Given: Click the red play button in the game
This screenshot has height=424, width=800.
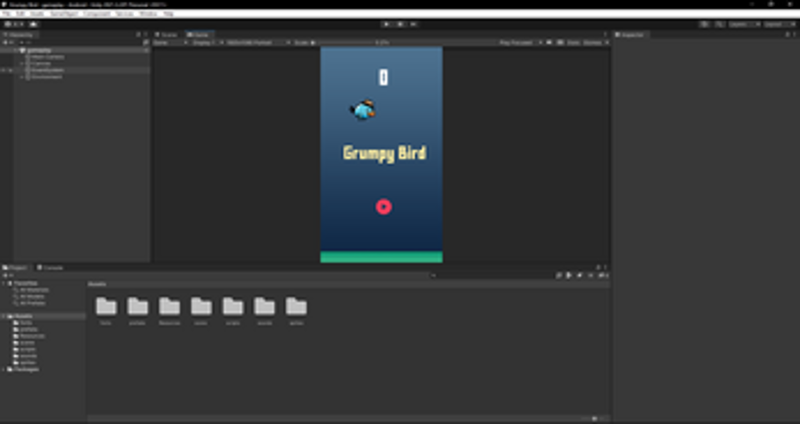Looking at the screenshot, I should (x=384, y=207).
